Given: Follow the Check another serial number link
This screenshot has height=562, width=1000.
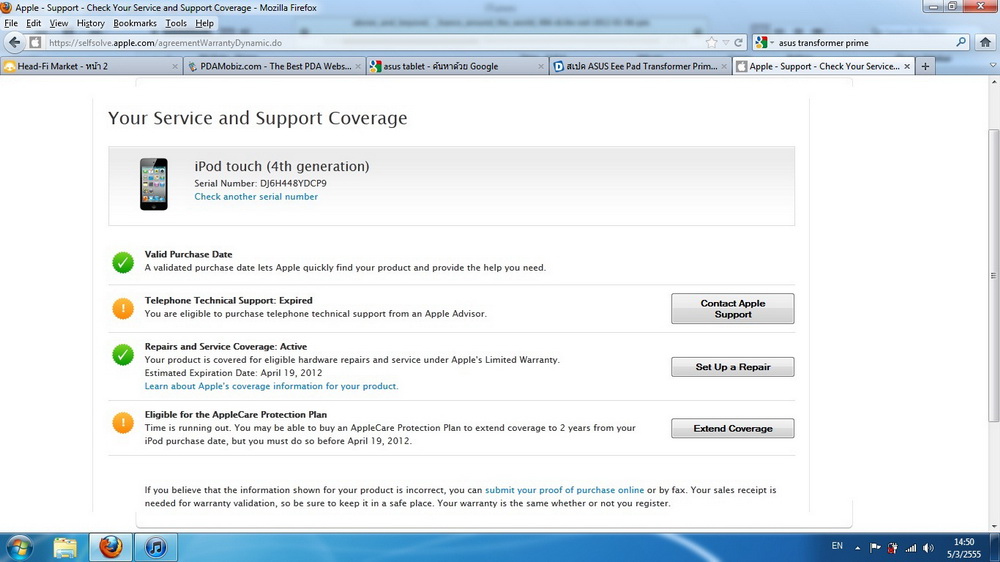Looking at the screenshot, I should tap(256, 197).
